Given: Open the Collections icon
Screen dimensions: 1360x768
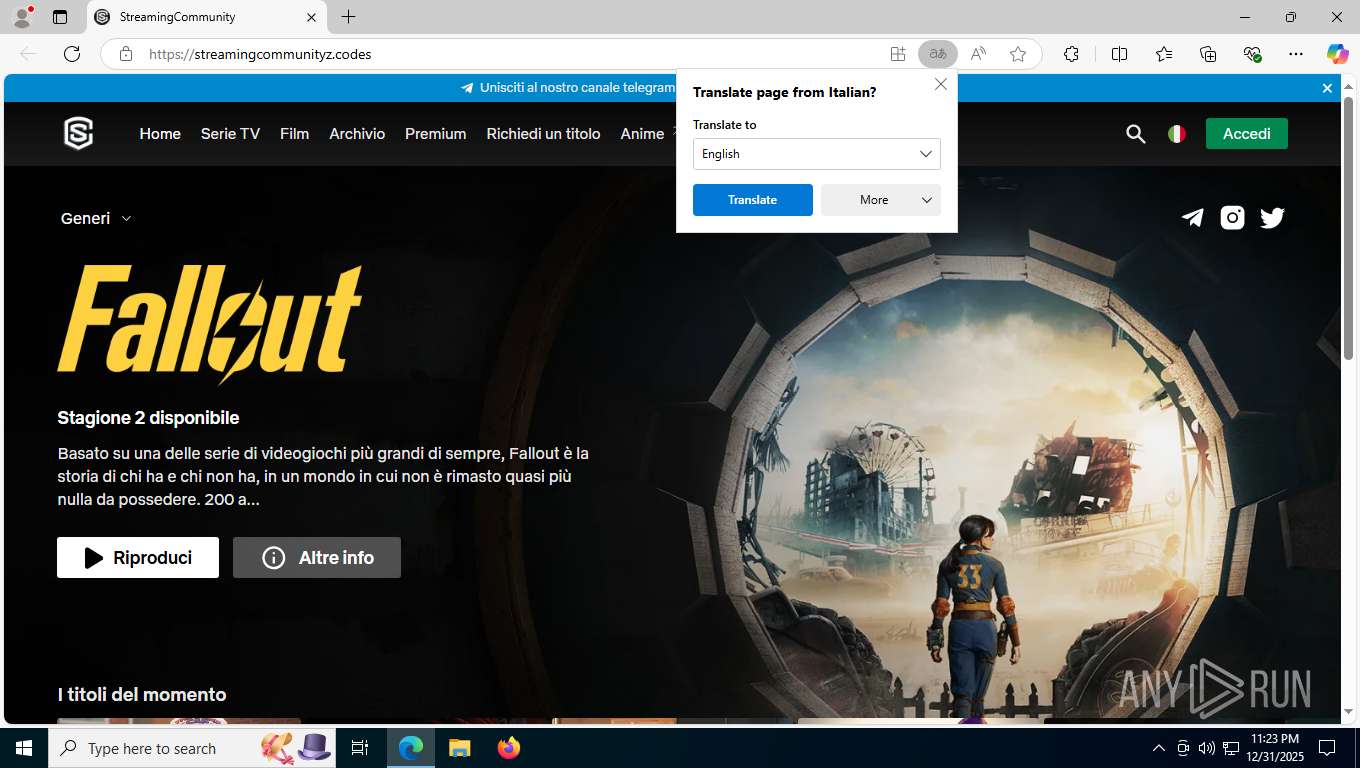Looking at the screenshot, I should click(x=1208, y=54).
